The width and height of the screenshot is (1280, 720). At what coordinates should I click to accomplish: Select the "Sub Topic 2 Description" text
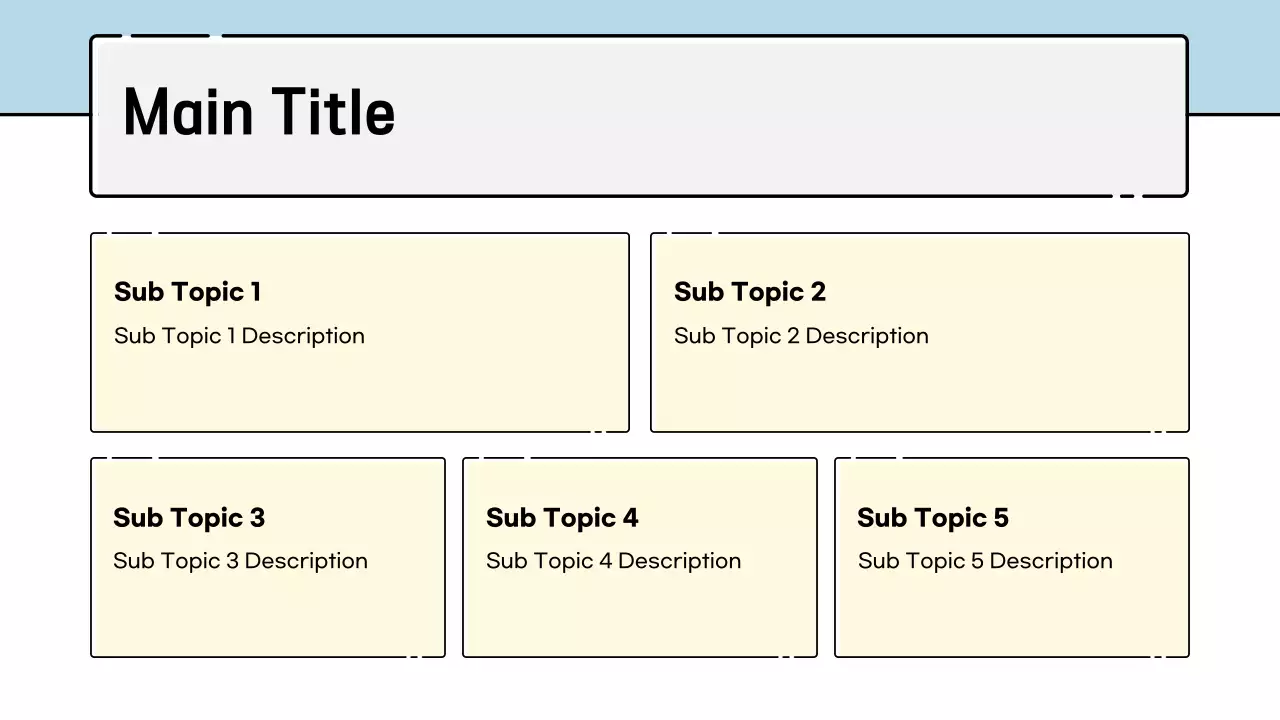[800, 336]
